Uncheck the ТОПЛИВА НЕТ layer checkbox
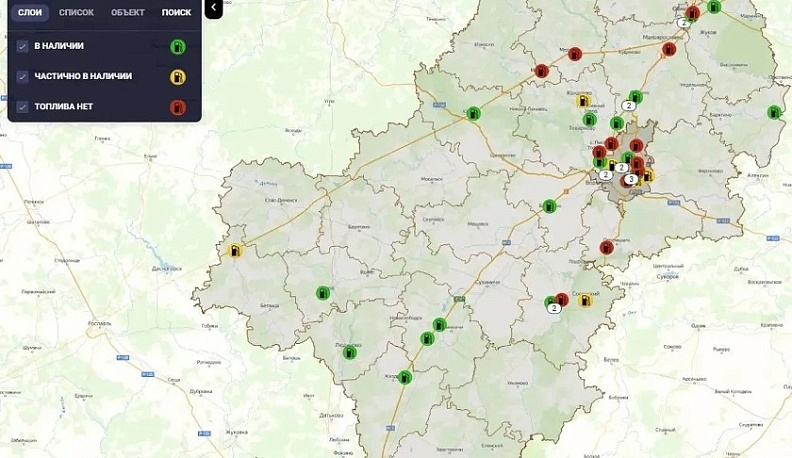792x458 pixels. 22,107
